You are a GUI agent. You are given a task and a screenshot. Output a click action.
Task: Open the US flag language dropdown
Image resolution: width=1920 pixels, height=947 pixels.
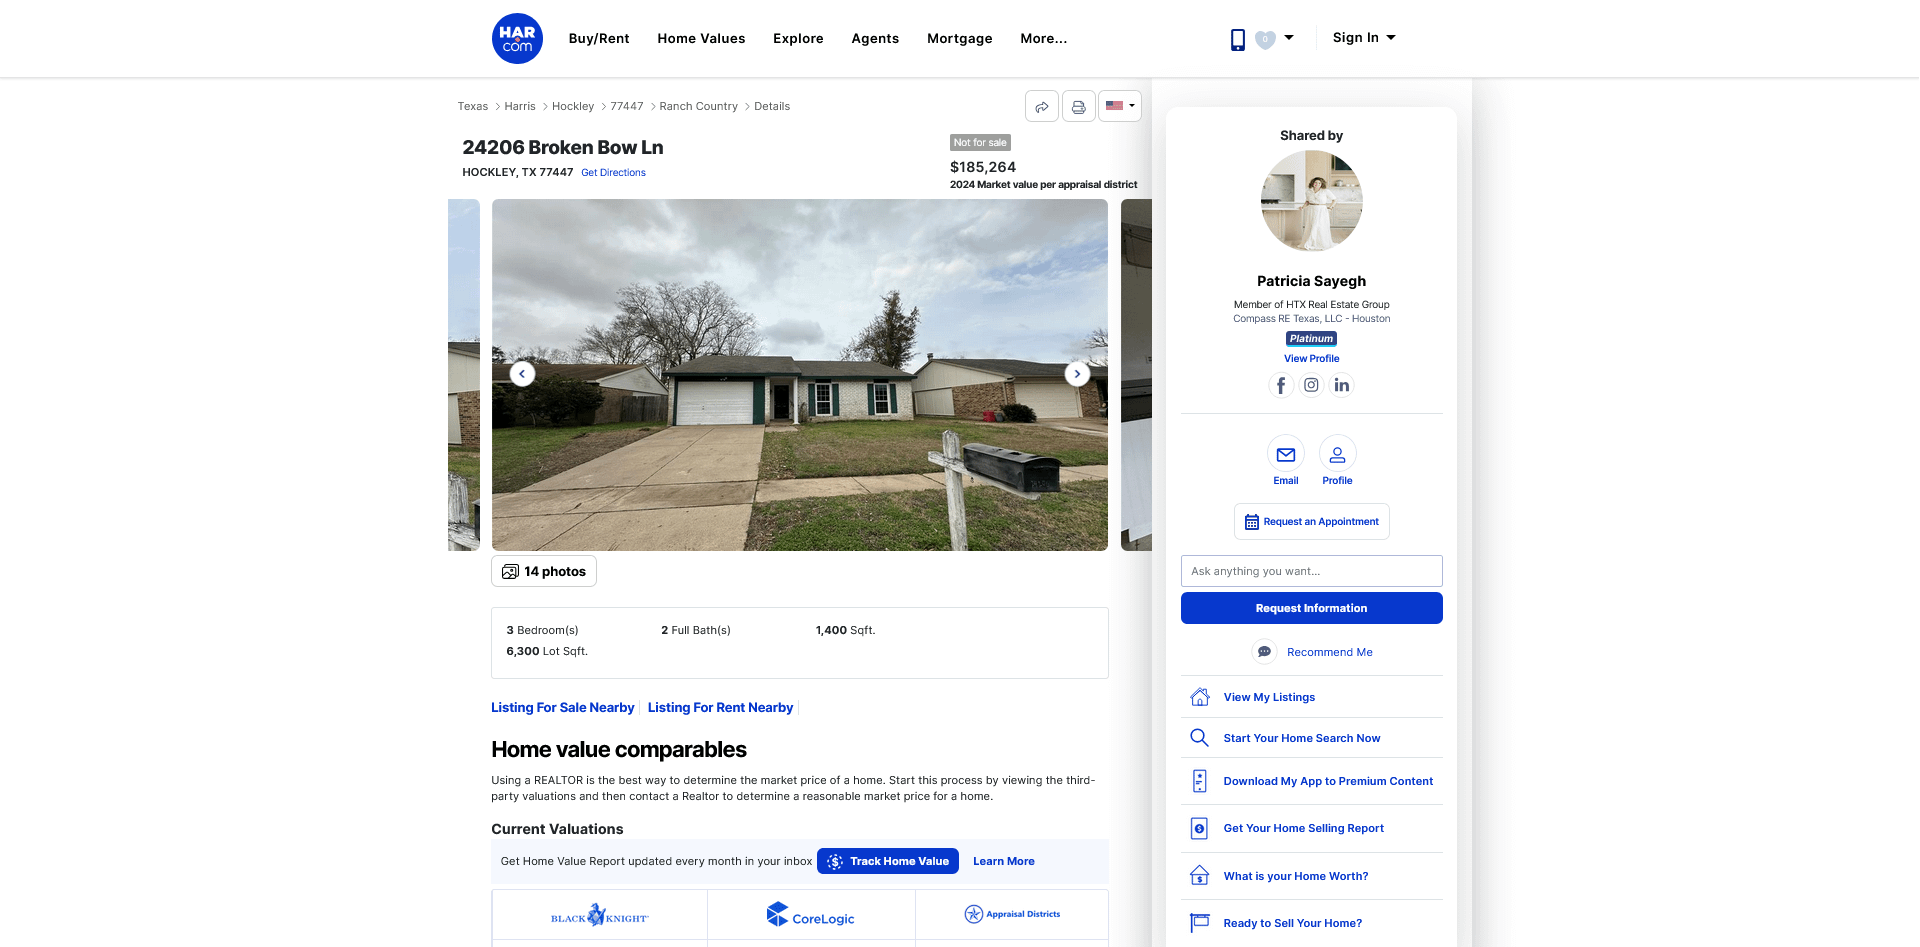[1120, 106]
